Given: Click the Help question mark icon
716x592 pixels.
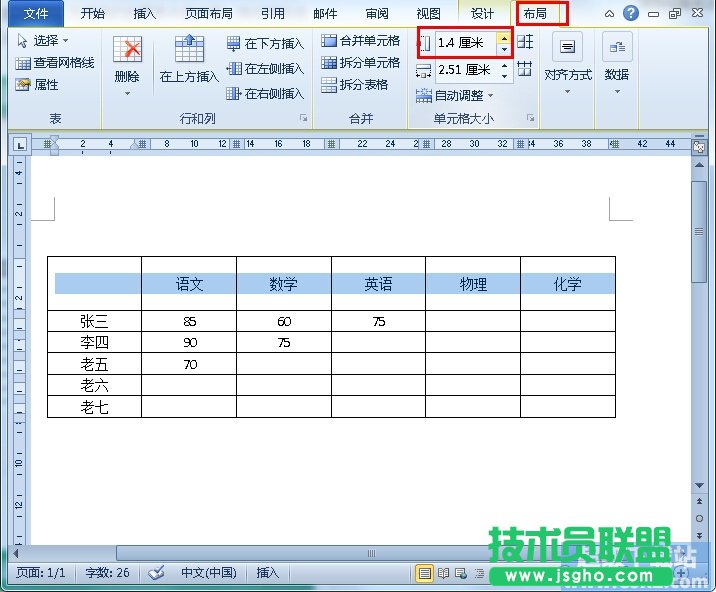Looking at the screenshot, I should click(630, 13).
